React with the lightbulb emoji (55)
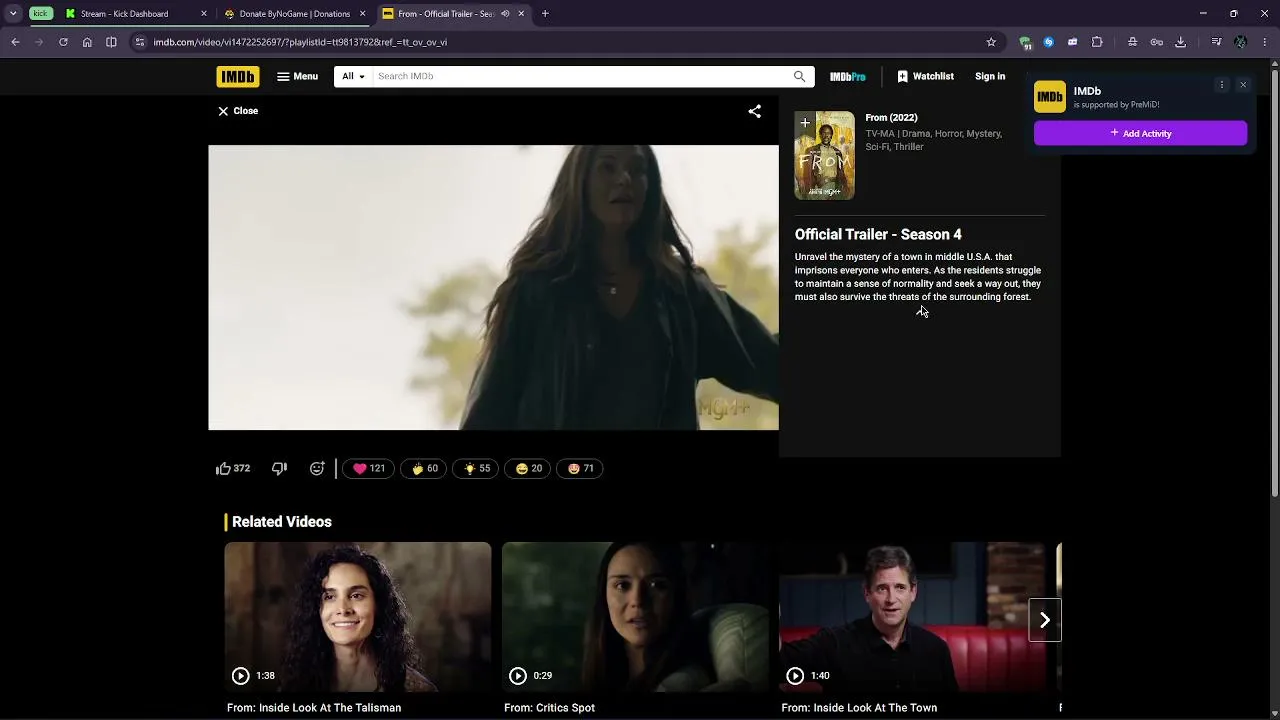This screenshot has height=720, width=1280. (x=477, y=468)
